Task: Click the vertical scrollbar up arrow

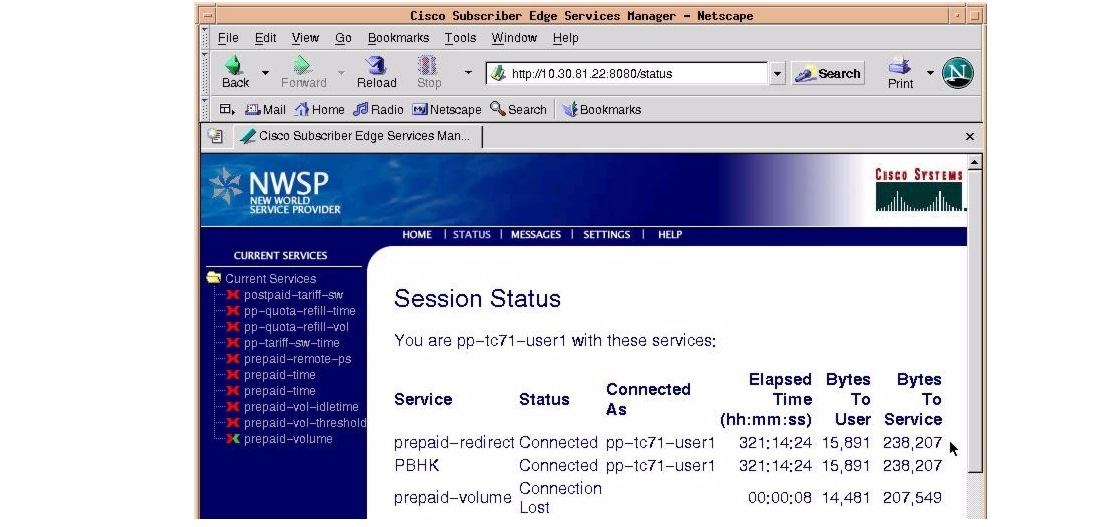Action: point(975,162)
